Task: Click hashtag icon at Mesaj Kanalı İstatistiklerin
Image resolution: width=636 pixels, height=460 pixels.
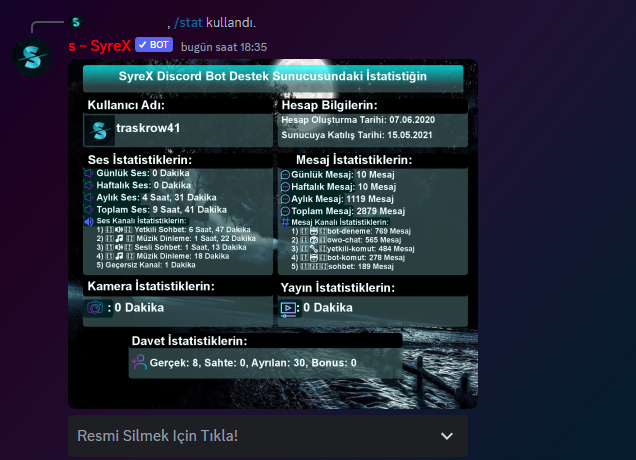Action: (286, 222)
